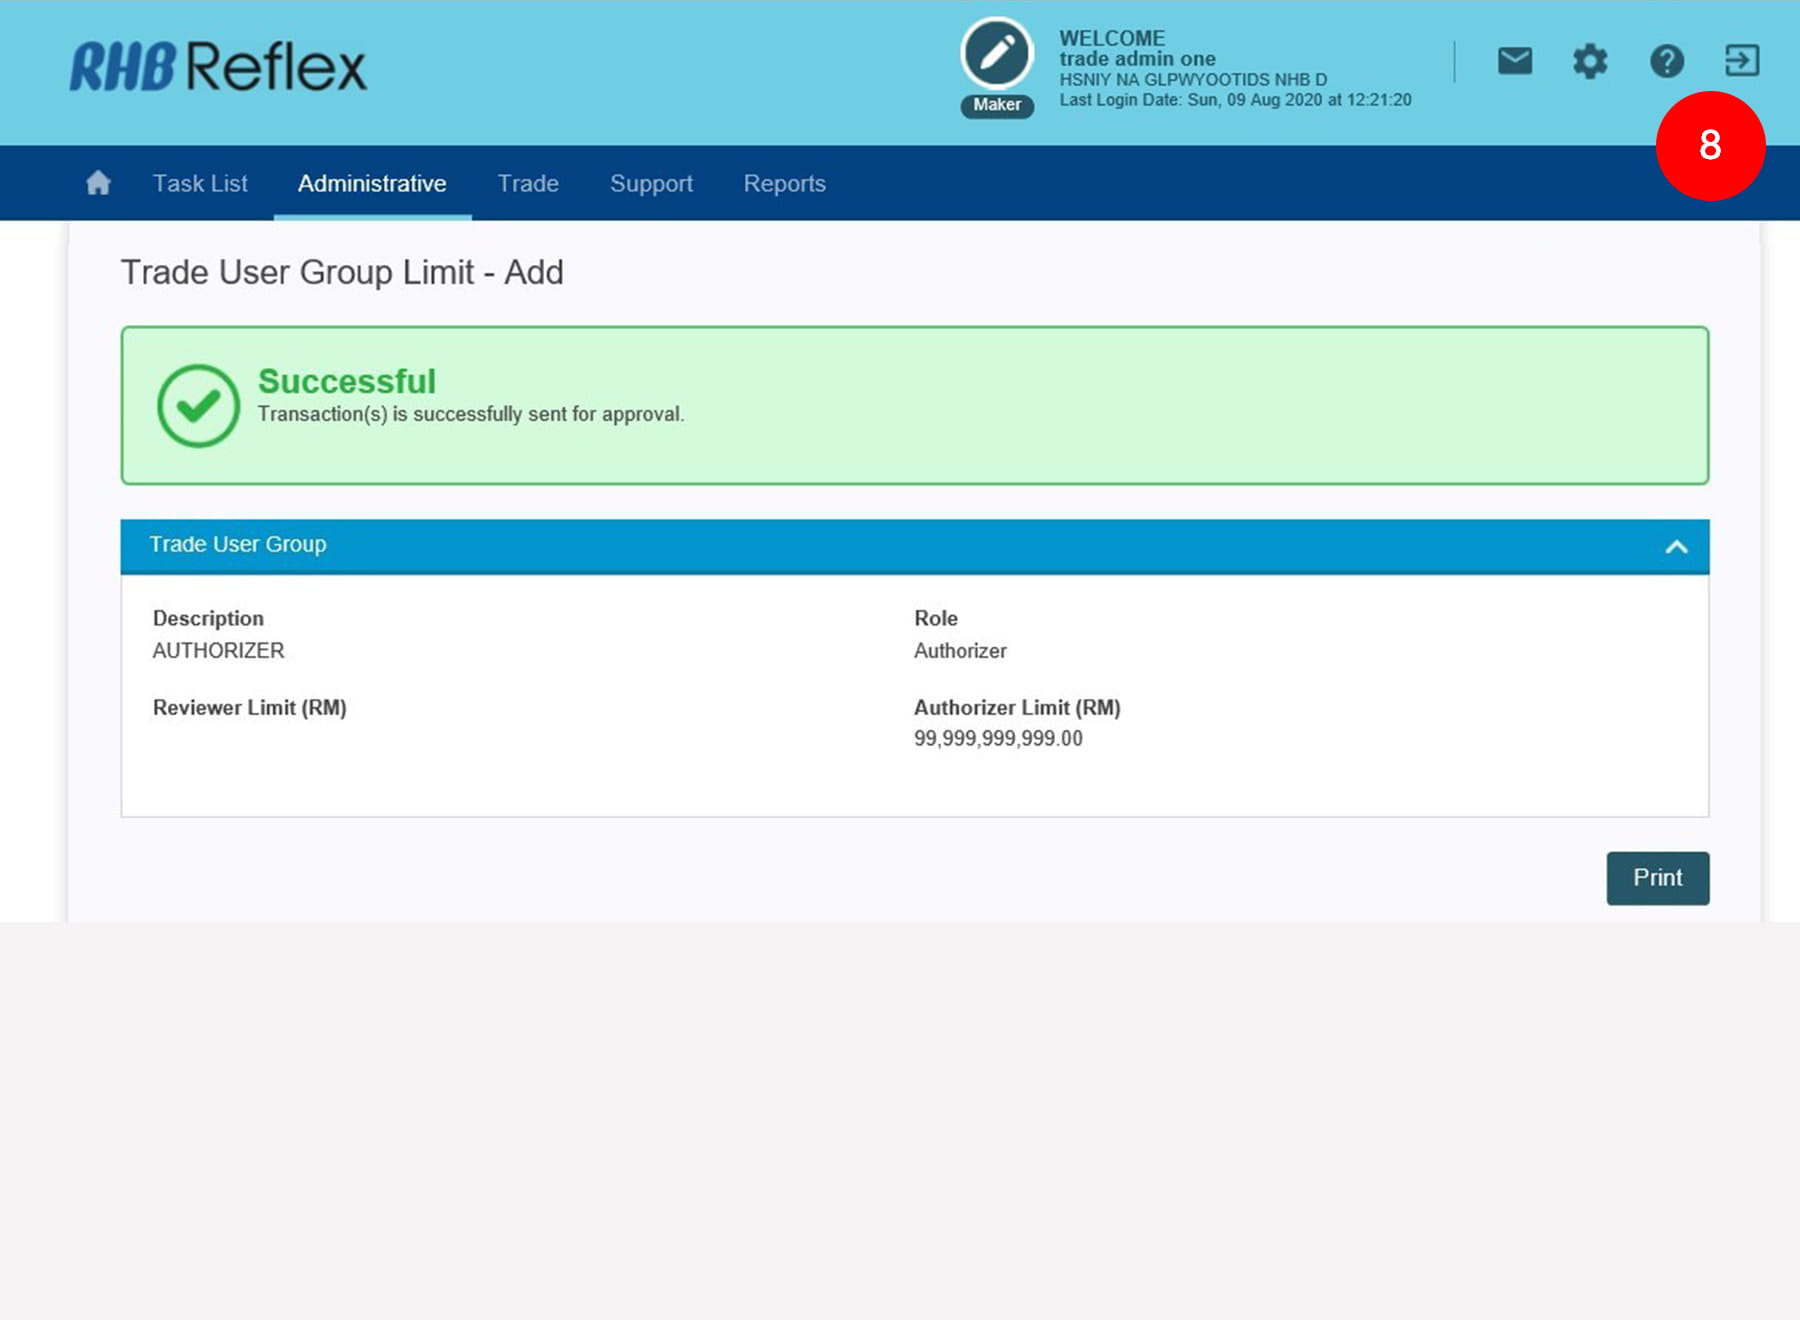1800x1320 pixels.
Task: Open the Reports menu
Action: pyautogui.click(x=784, y=183)
